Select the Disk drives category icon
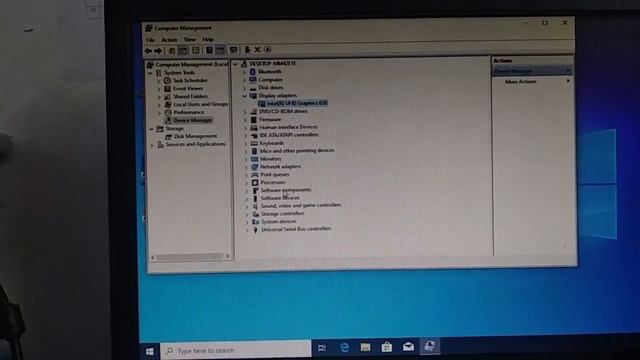Viewport: 640px width, 360px height. 253,88
